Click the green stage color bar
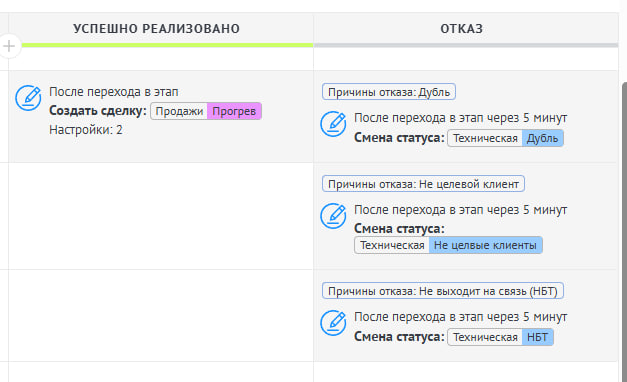Viewport: 627px width, 382px height. 167,45
